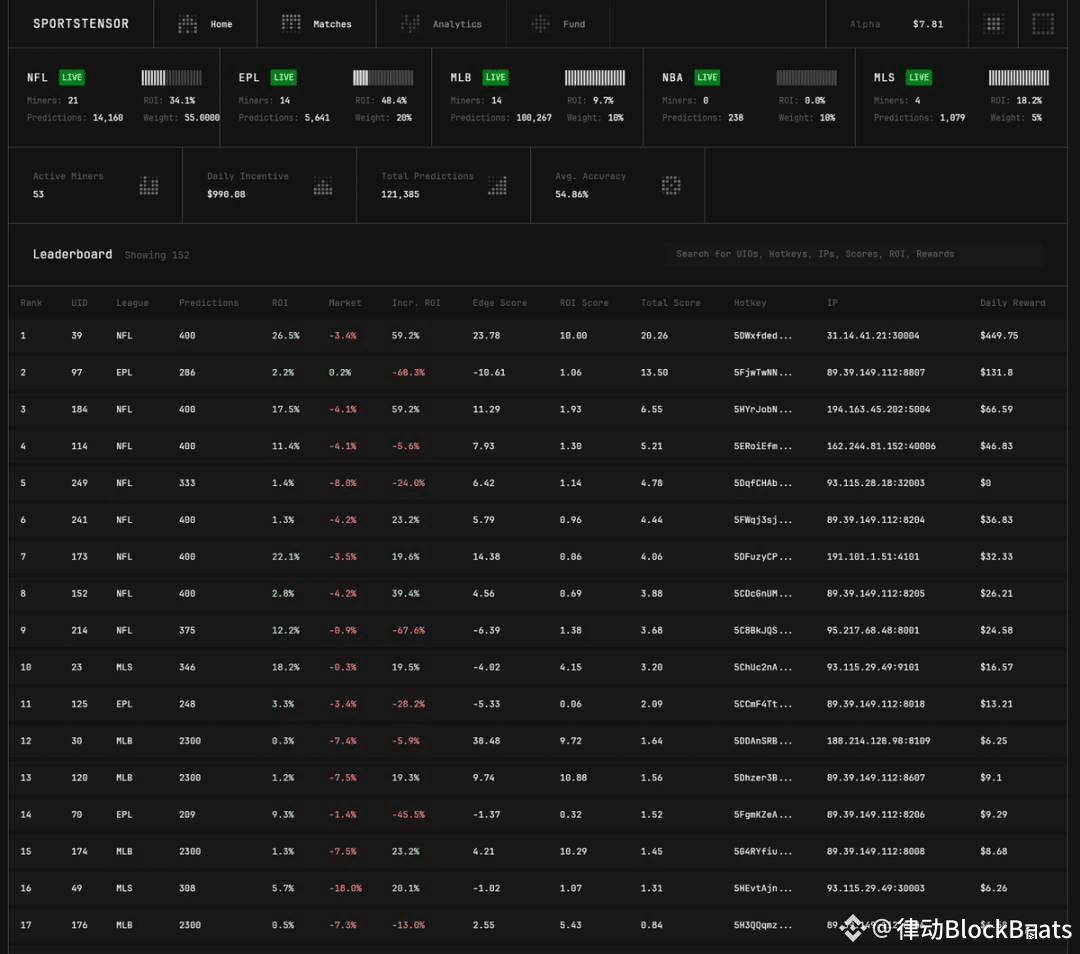Go to the Fund tab

[x=559, y=24]
